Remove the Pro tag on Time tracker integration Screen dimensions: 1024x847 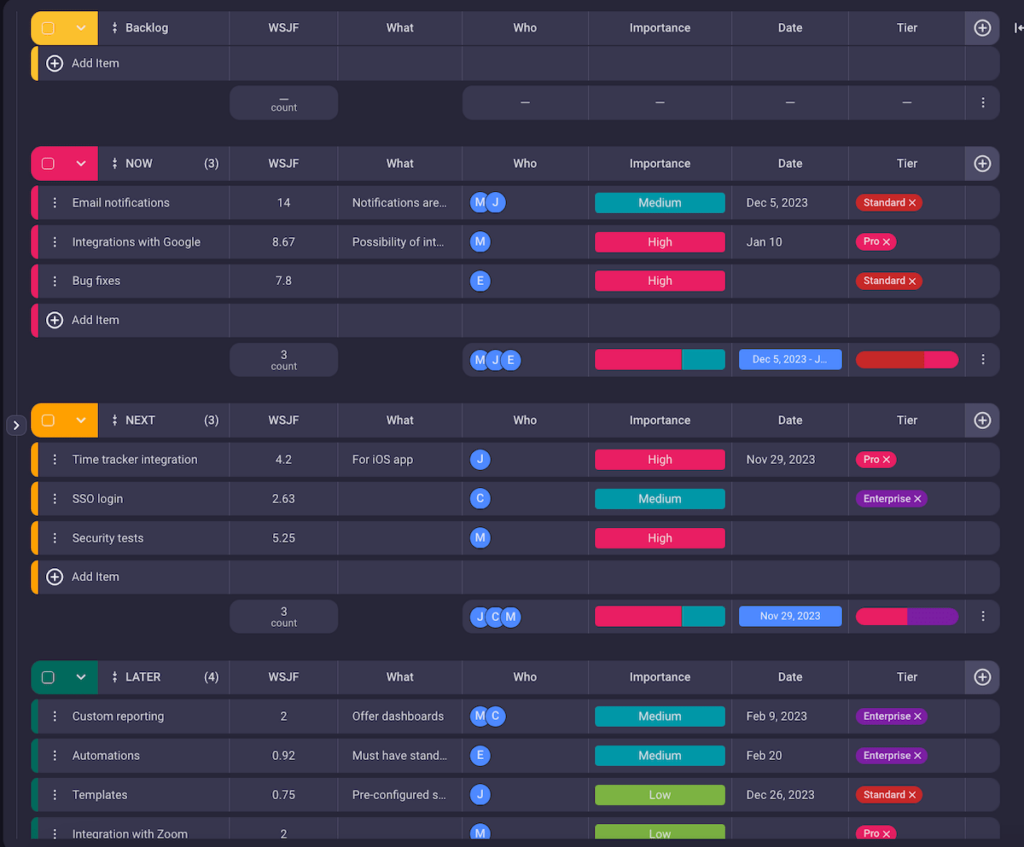point(888,459)
